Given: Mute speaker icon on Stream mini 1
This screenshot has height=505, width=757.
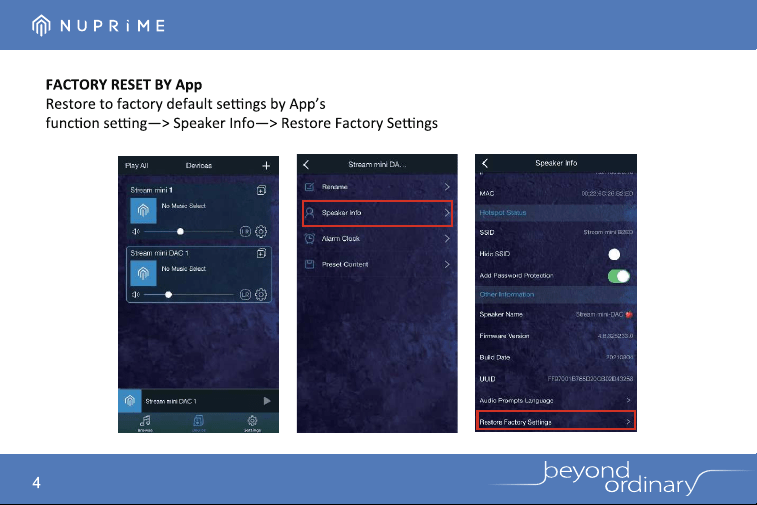Looking at the screenshot, I should pos(136,232).
